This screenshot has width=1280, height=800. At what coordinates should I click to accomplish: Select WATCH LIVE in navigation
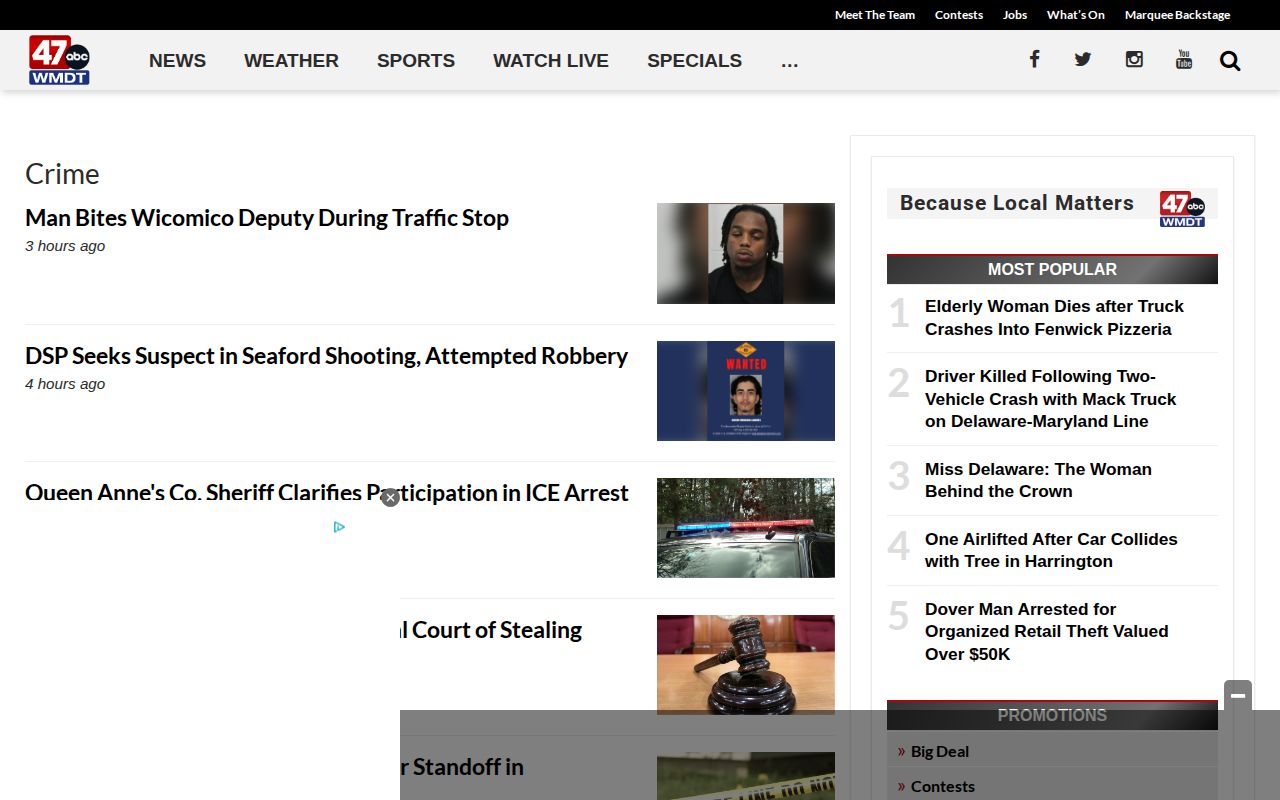click(551, 61)
